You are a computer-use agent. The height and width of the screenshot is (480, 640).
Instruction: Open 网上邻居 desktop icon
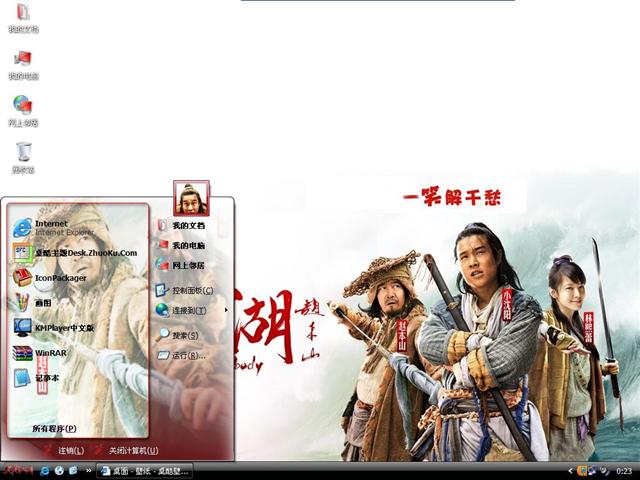point(23,111)
